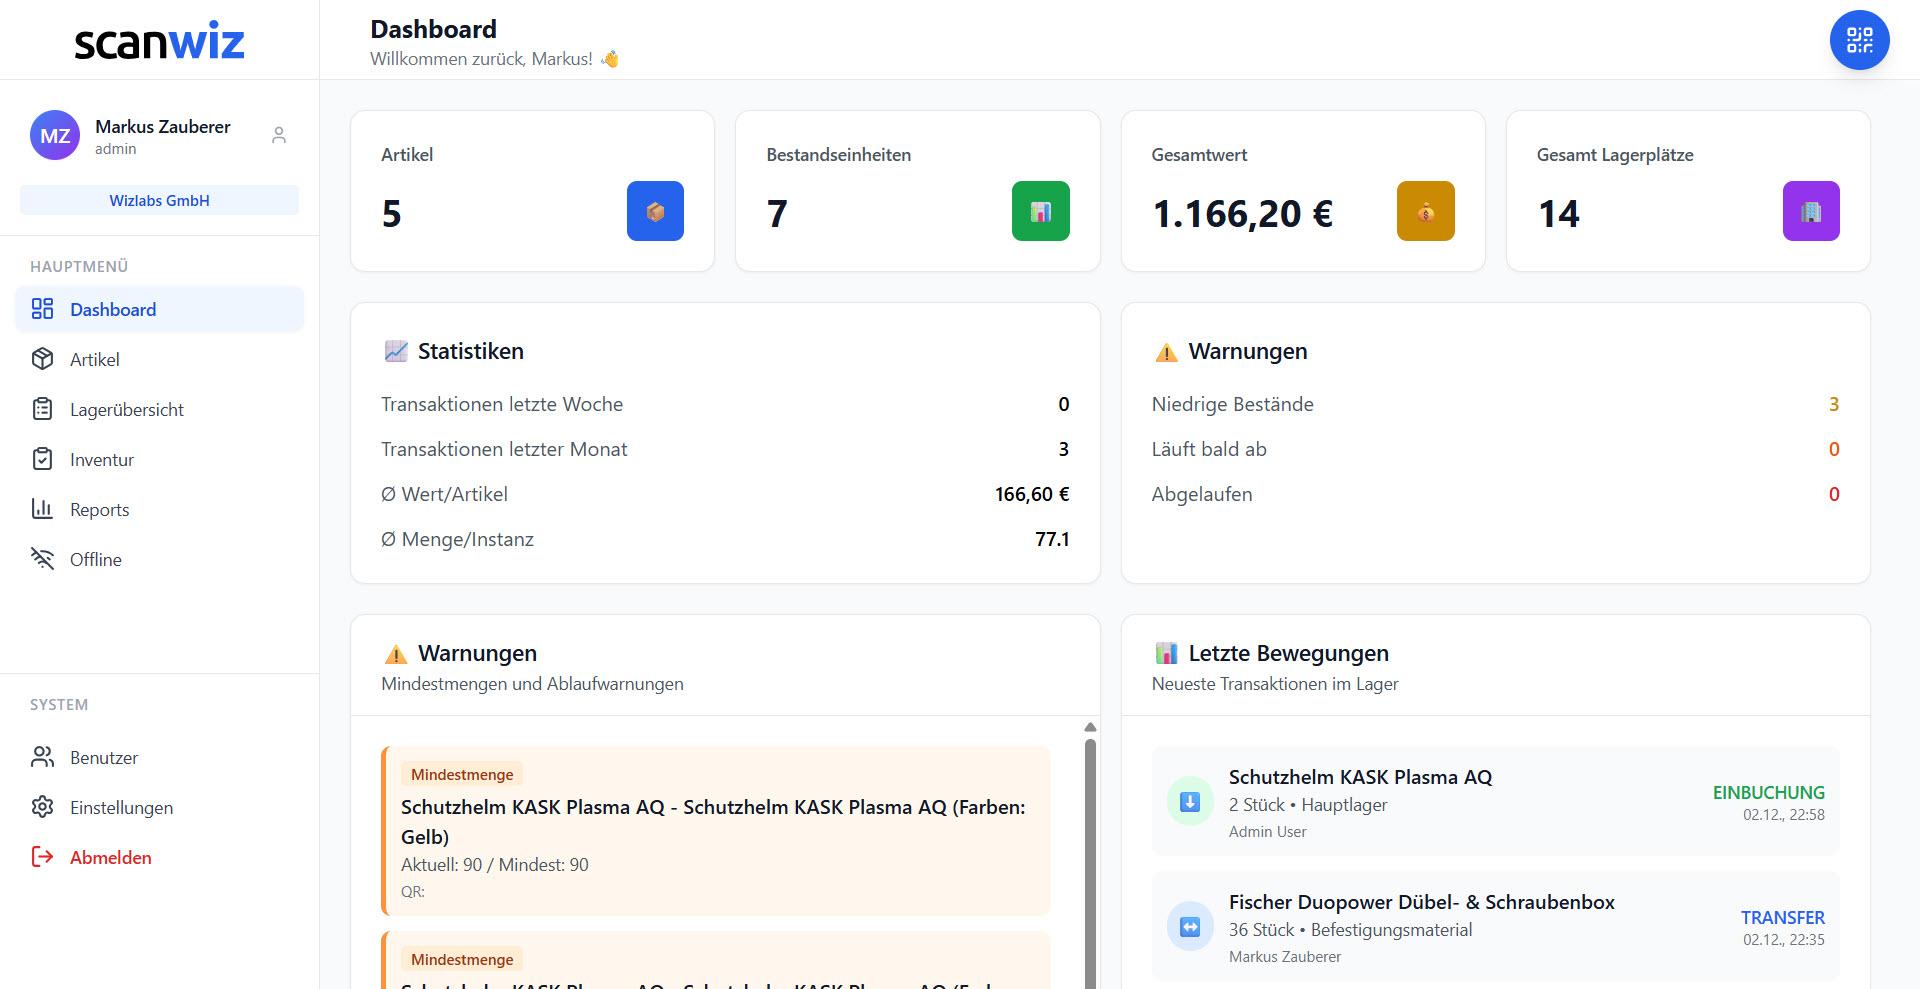This screenshot has width=1920, height=989.
Task: Click the gold Gesamtwert money icon
Action: (x=1426, y=210)
